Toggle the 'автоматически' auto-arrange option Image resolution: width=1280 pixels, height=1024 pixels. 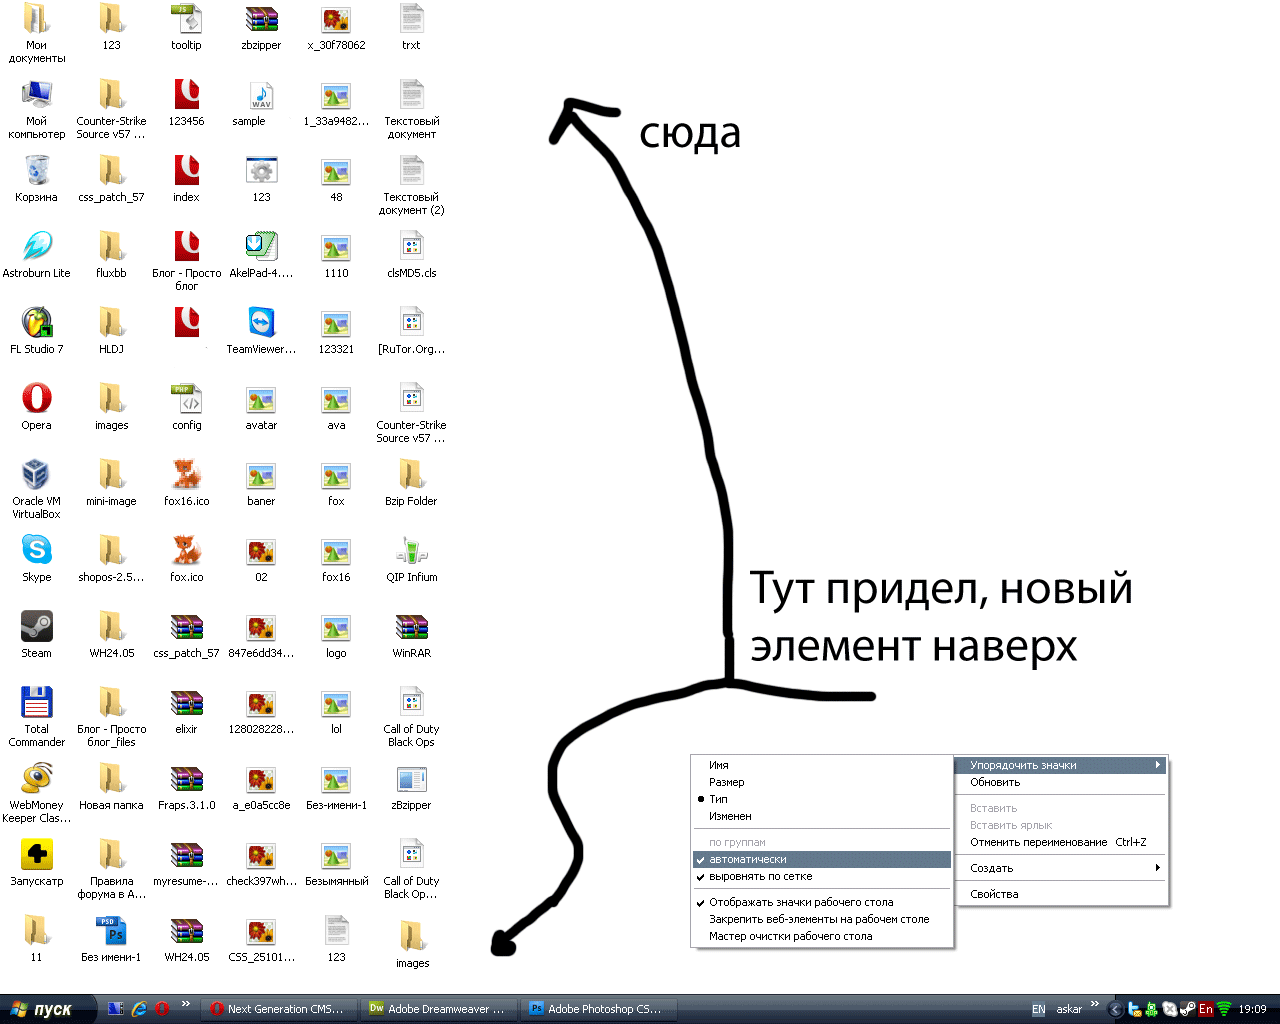click(x=748, y=859)
